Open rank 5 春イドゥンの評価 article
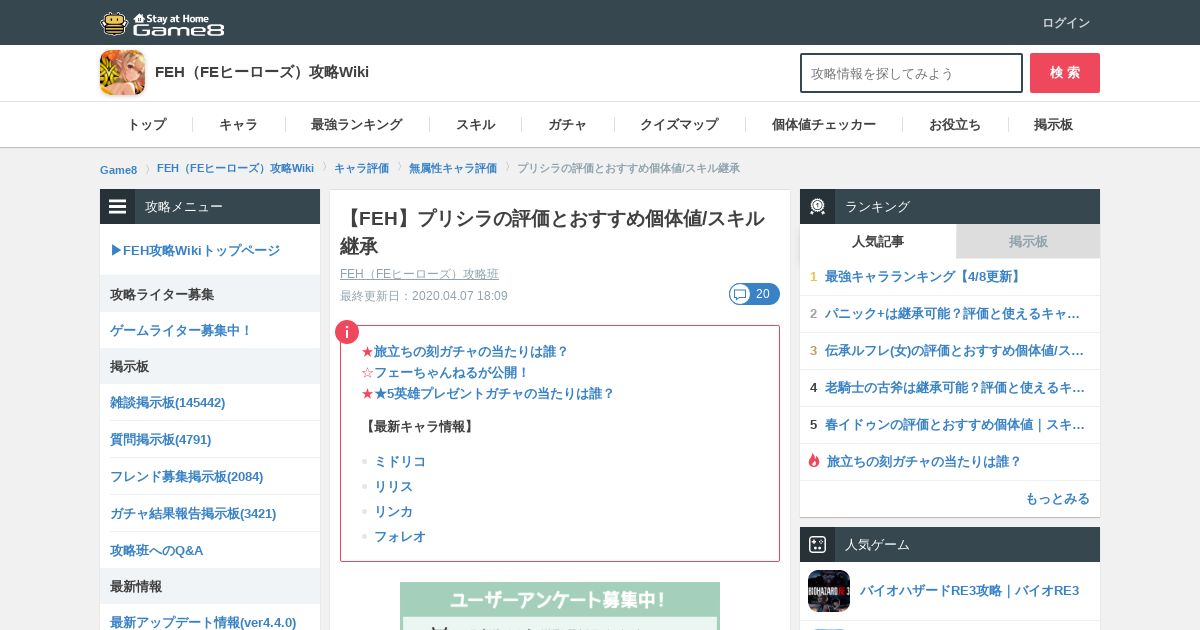Screen dimensions: 1200x630 click(x=955, y=424)
